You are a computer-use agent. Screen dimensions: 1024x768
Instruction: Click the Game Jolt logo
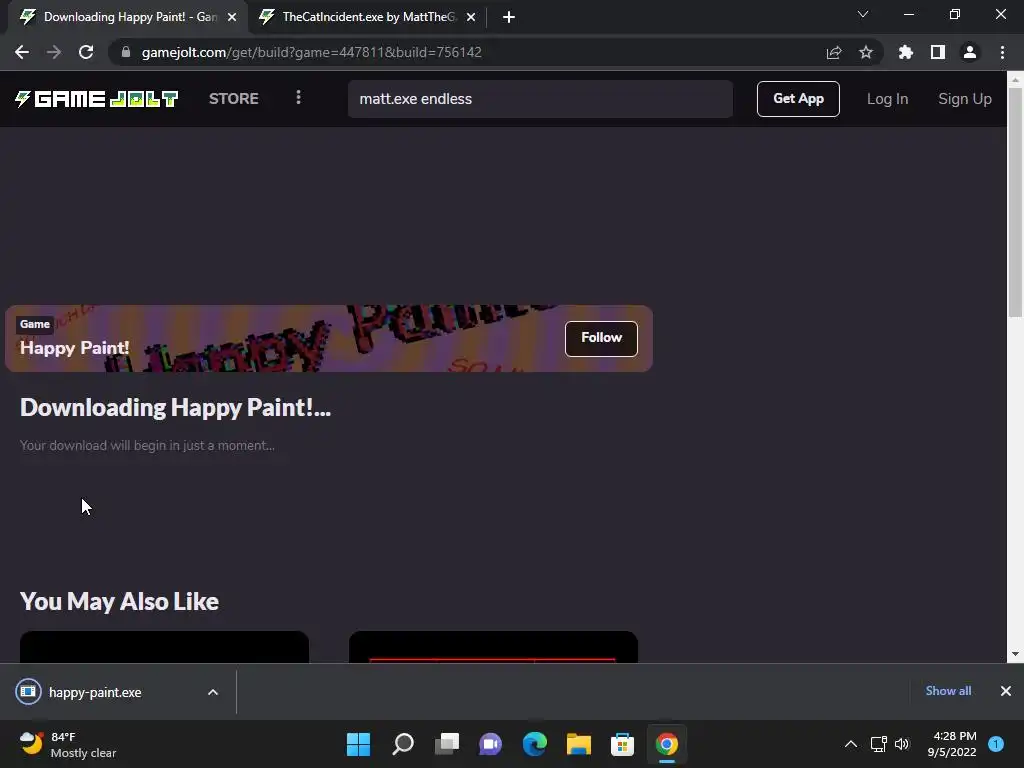97,99
